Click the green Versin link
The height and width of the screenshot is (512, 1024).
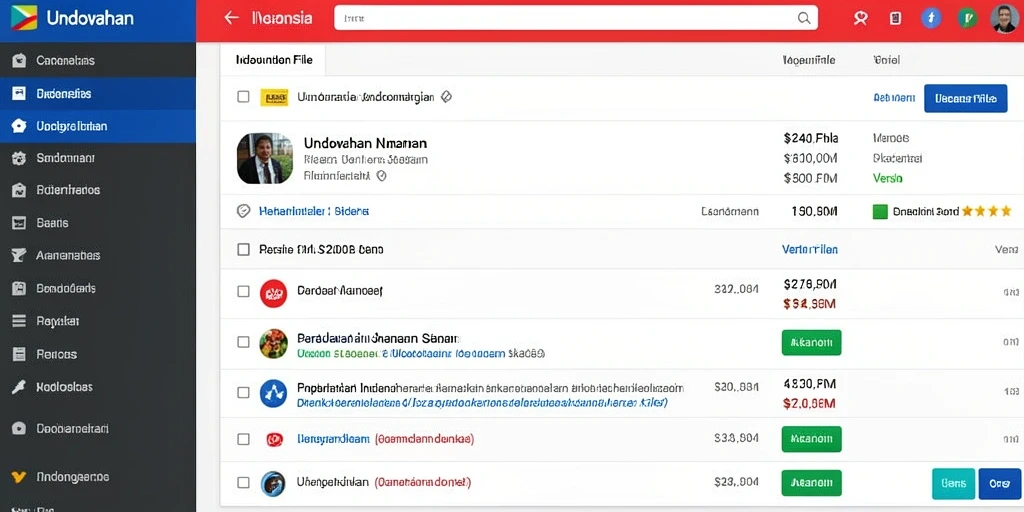coord(888,178)
